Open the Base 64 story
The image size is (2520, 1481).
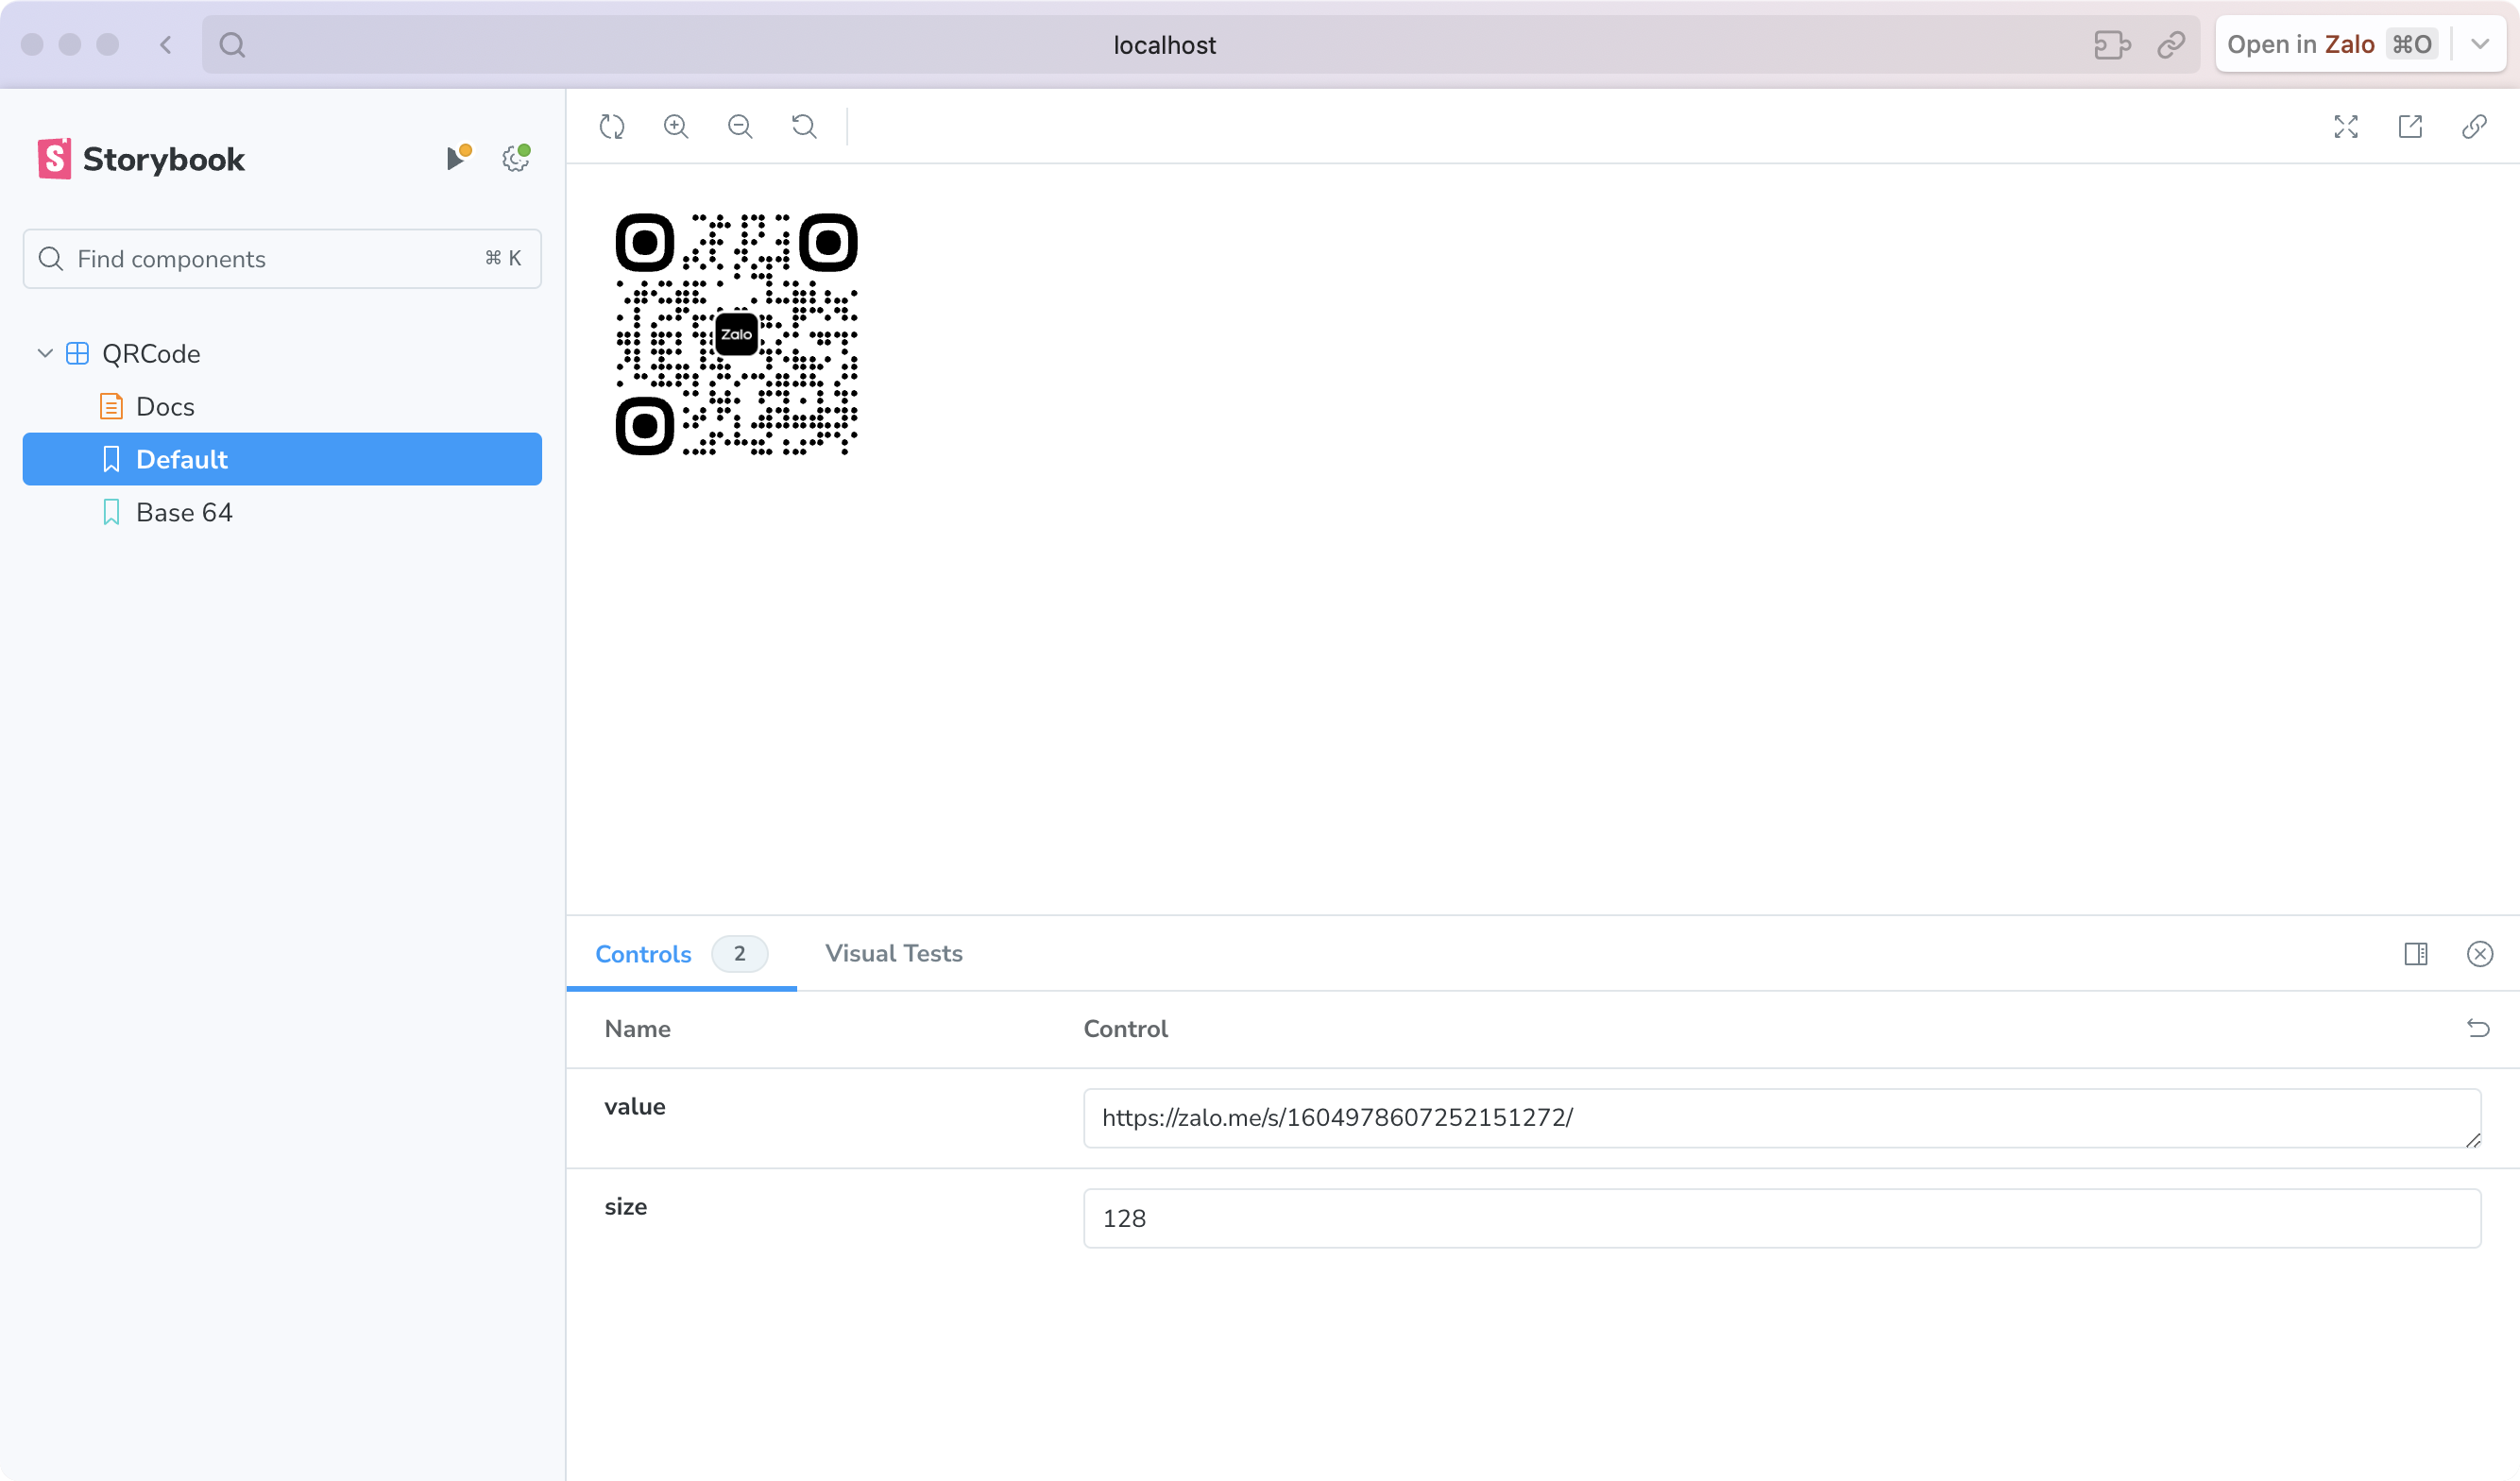tap(184, 512)
